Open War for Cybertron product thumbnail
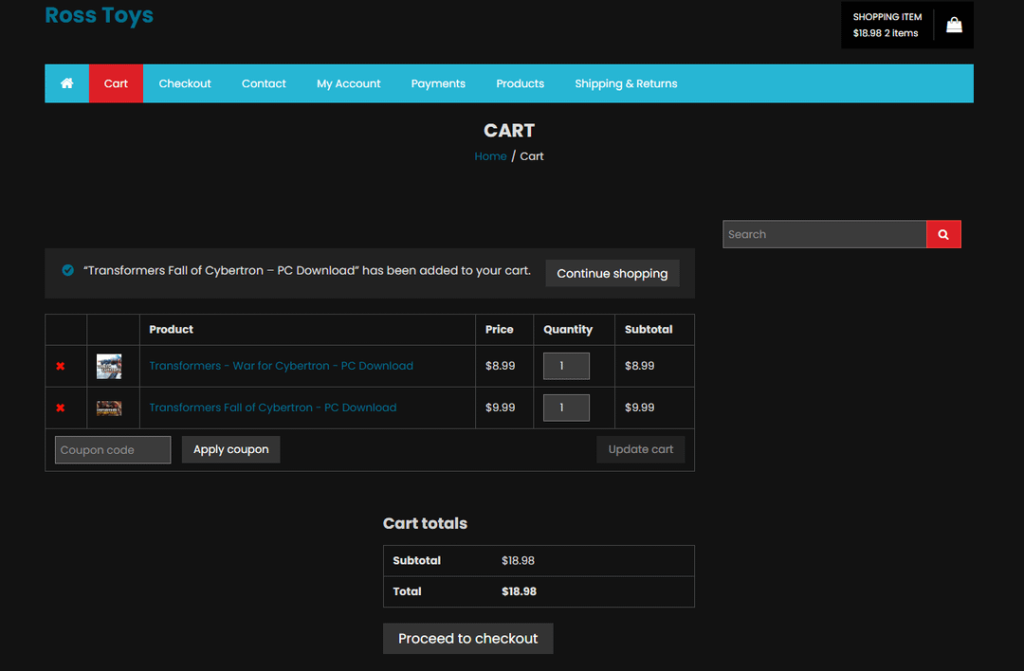 [x=109, y=366]
